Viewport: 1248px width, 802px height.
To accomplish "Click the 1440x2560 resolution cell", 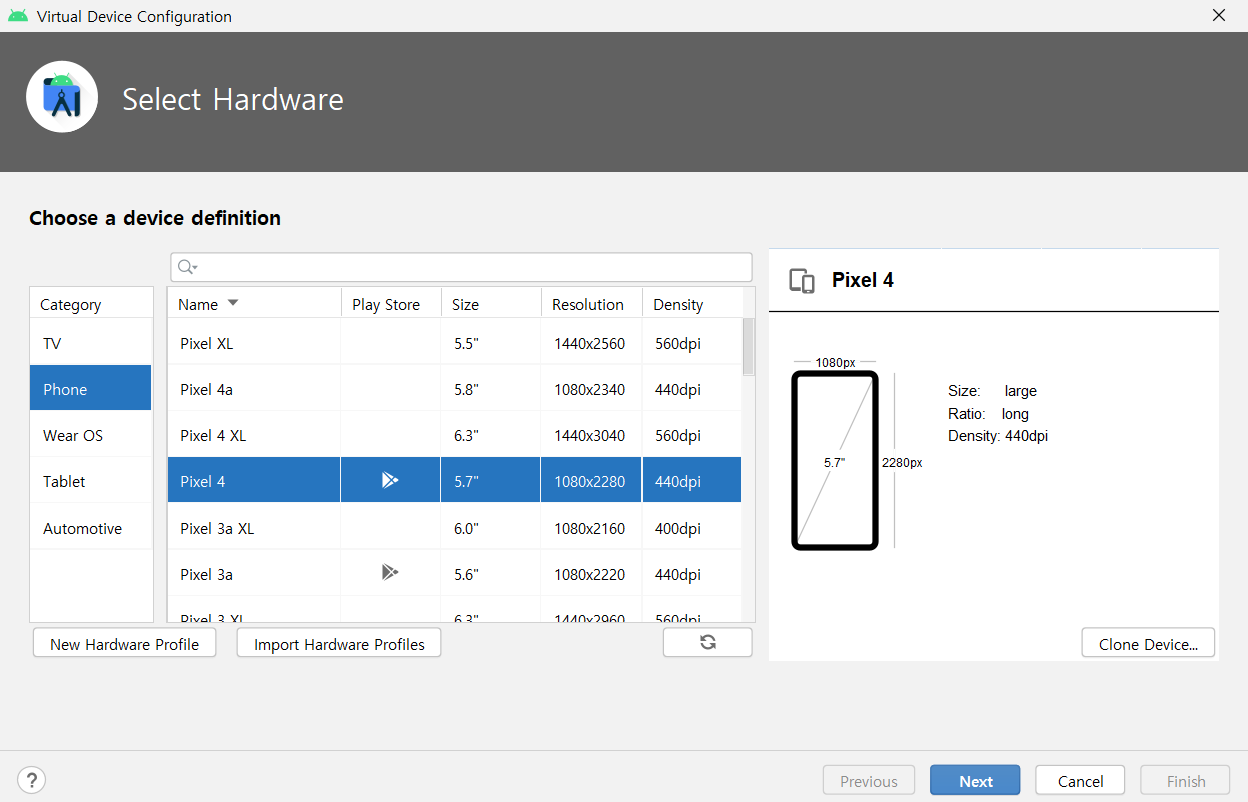I will click(589, 343).
